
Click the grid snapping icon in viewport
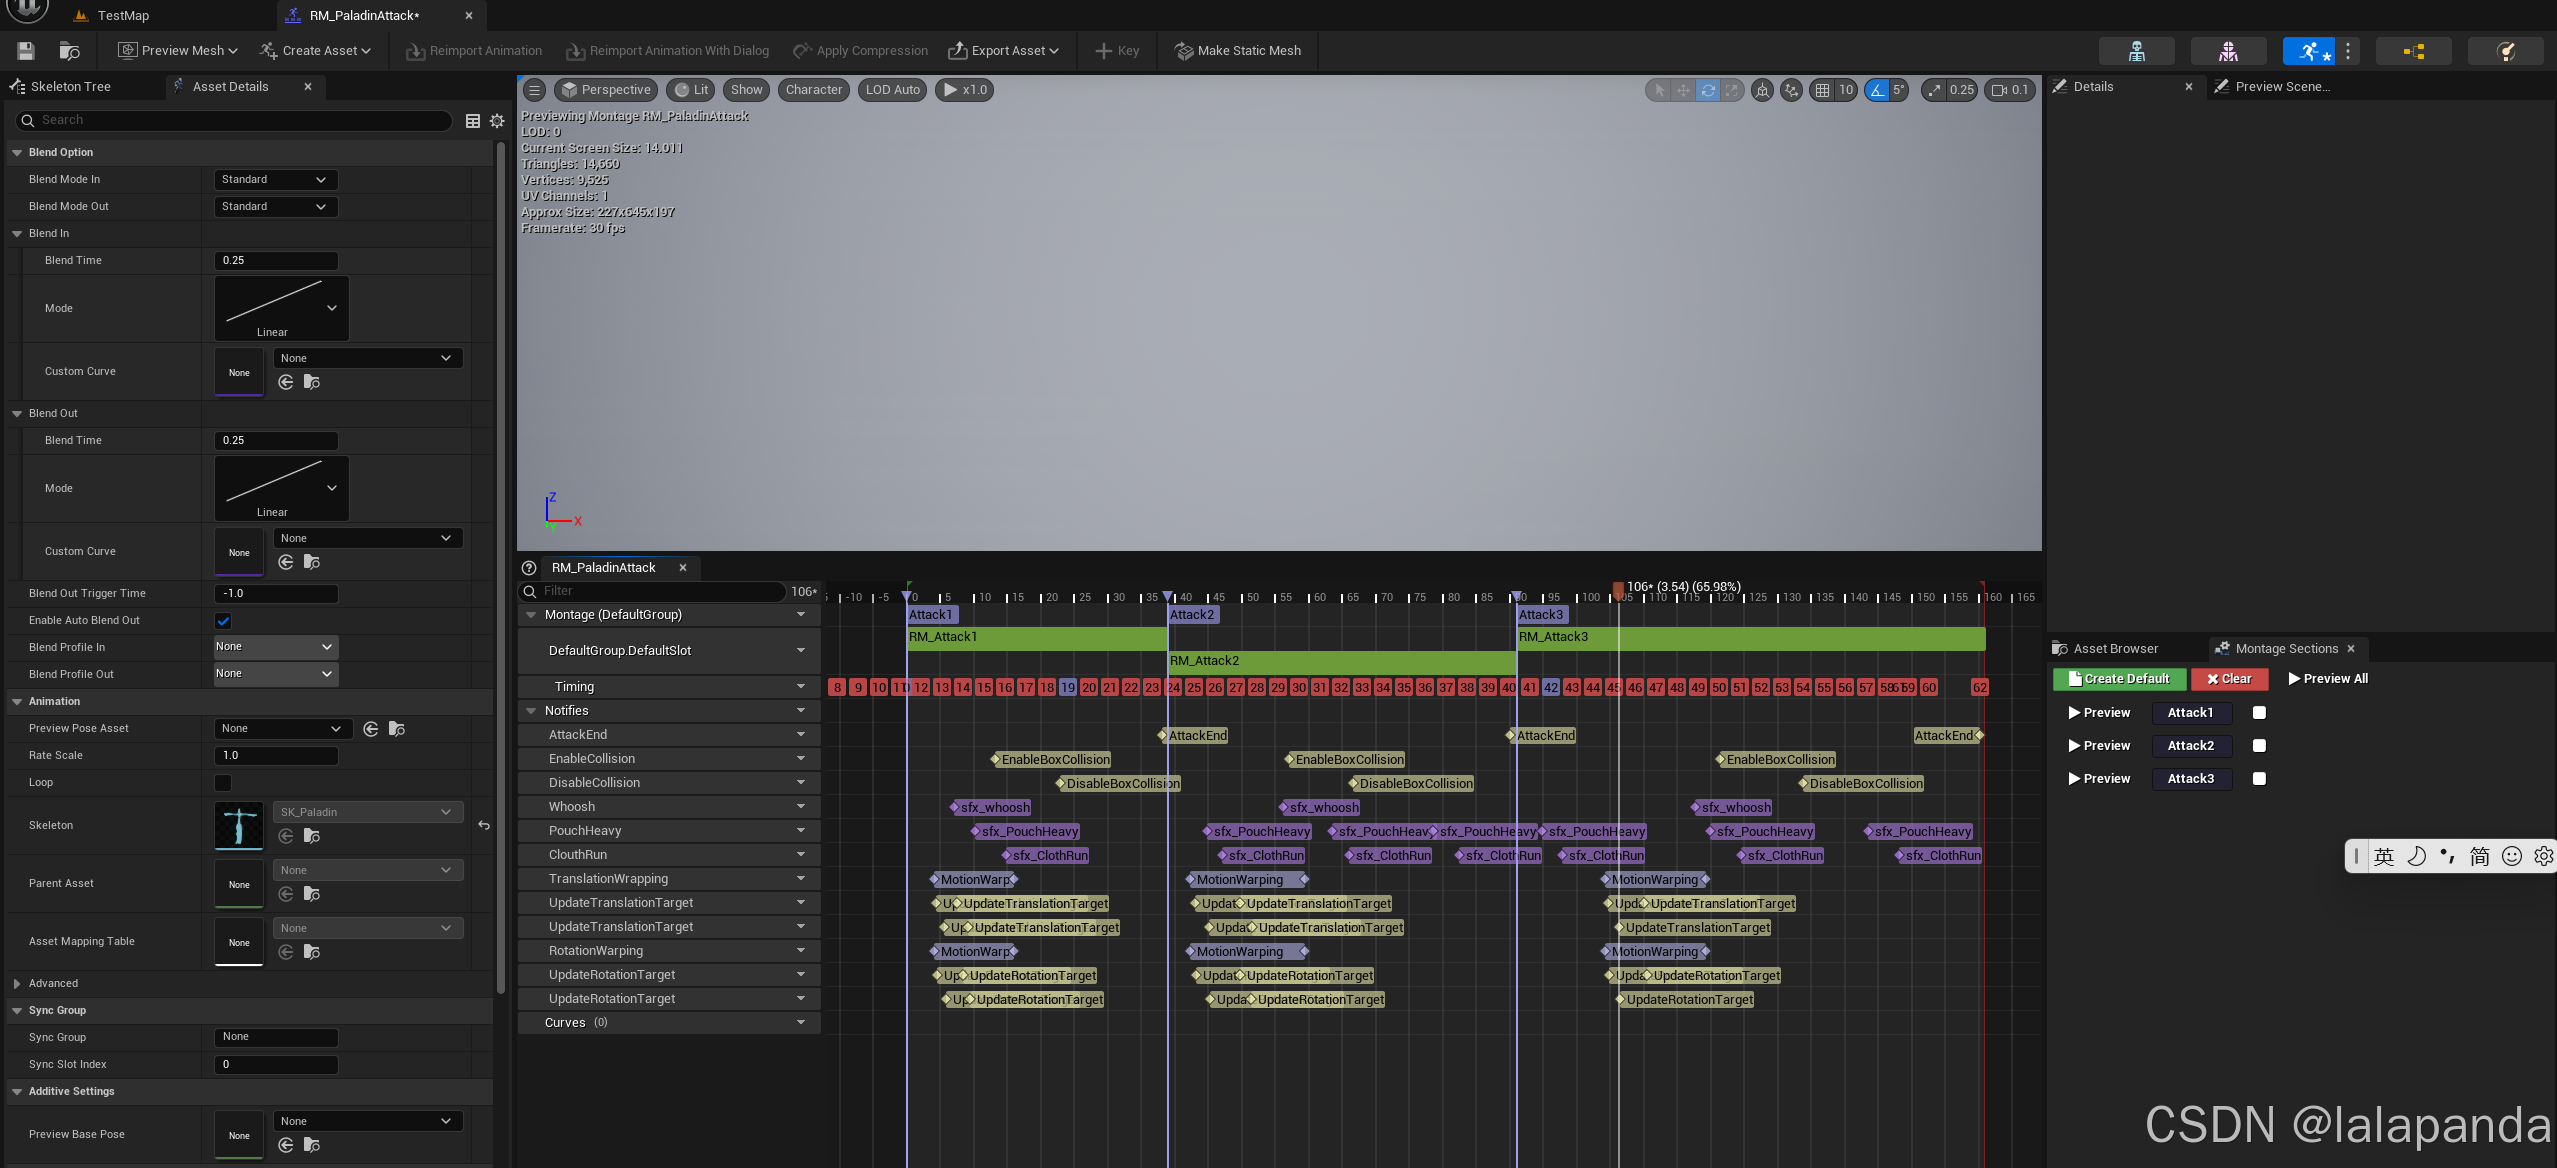coord(1823,90)
